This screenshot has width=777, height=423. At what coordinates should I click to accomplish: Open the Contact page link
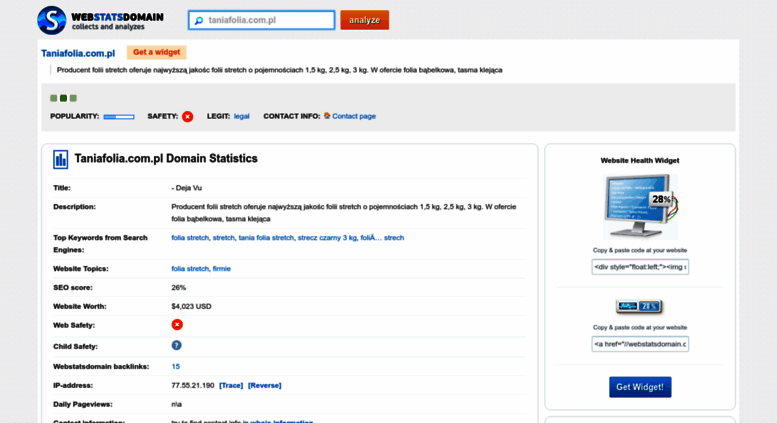(x=354, y=116)
